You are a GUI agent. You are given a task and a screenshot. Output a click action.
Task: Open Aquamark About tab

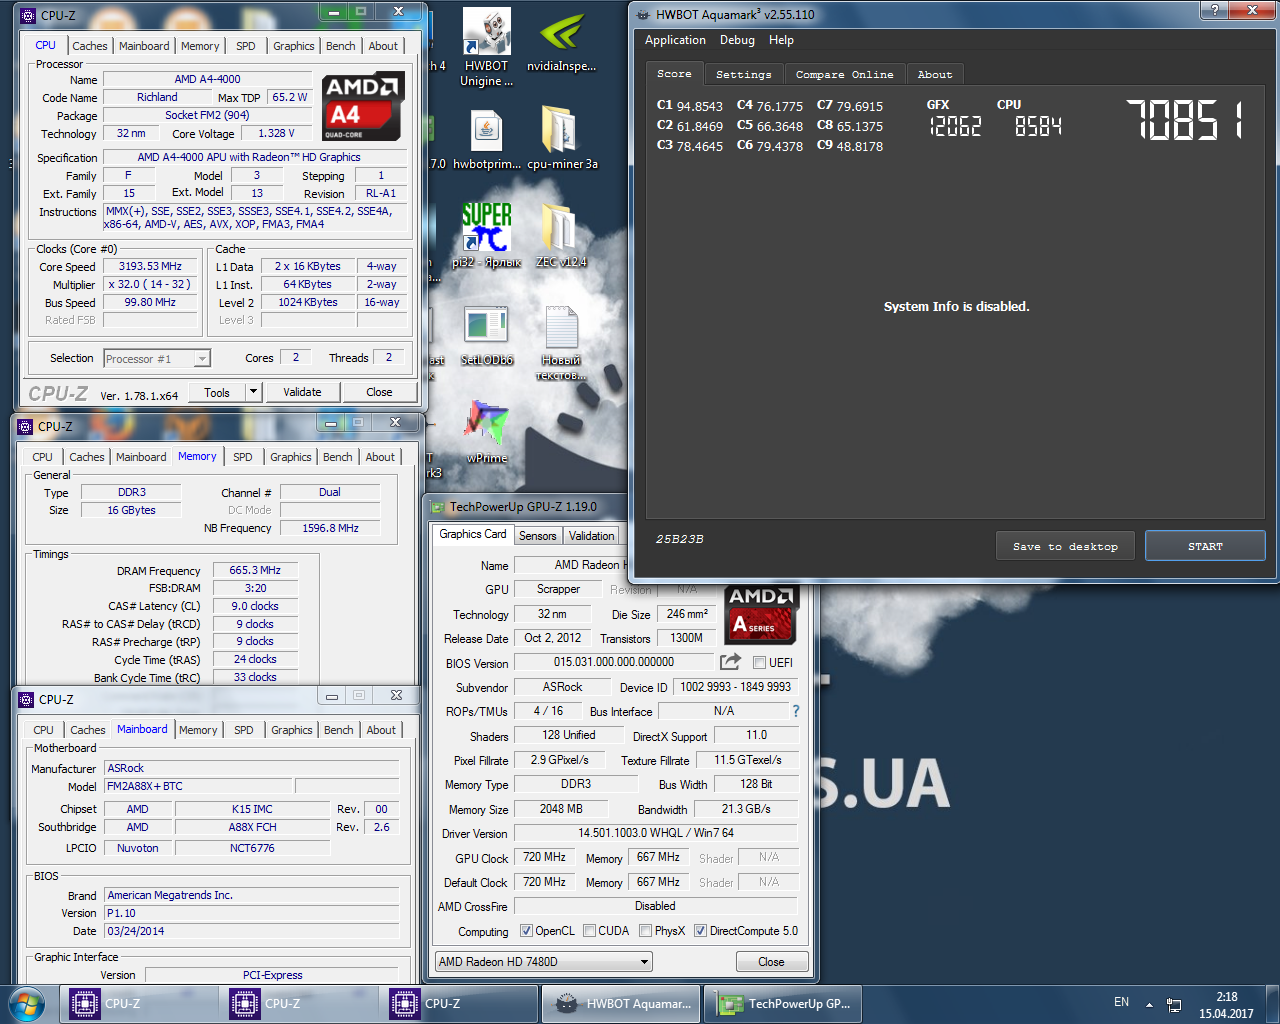point(935,74)
